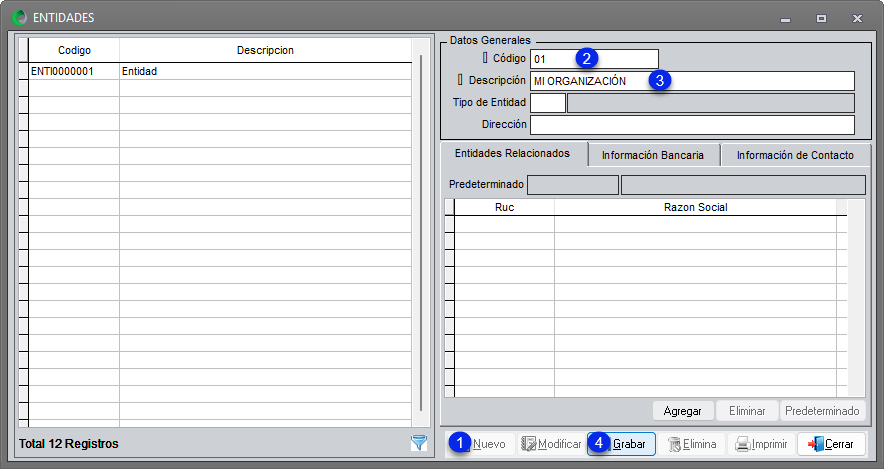Image resolution: width=884 pixels, height=469 pixels.
Task: Click the Ruc column header
Action: point(505,207)
